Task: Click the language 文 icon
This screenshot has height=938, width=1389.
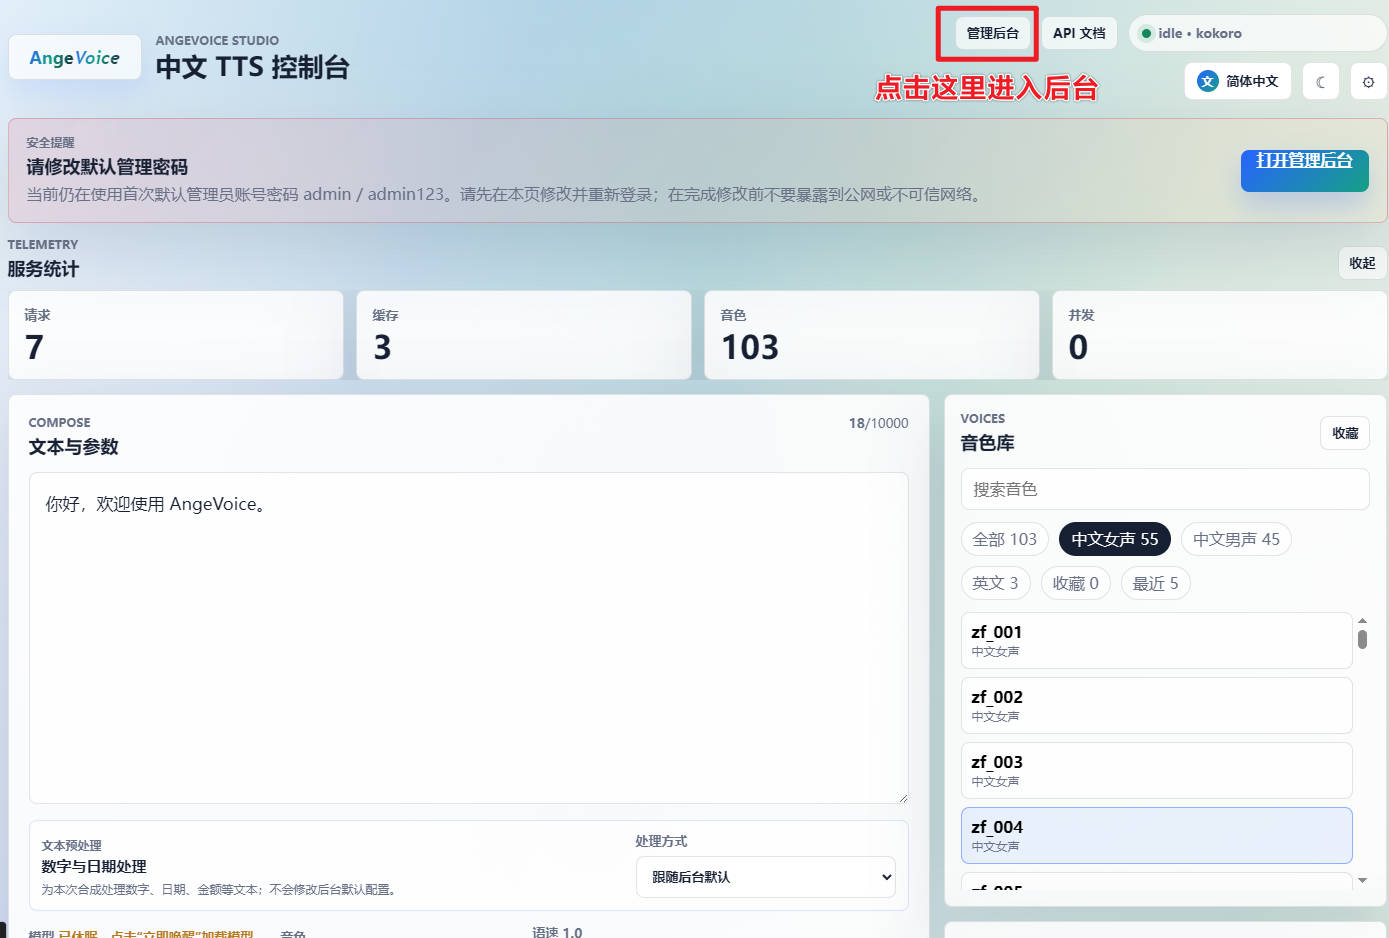Action: 1207,81
